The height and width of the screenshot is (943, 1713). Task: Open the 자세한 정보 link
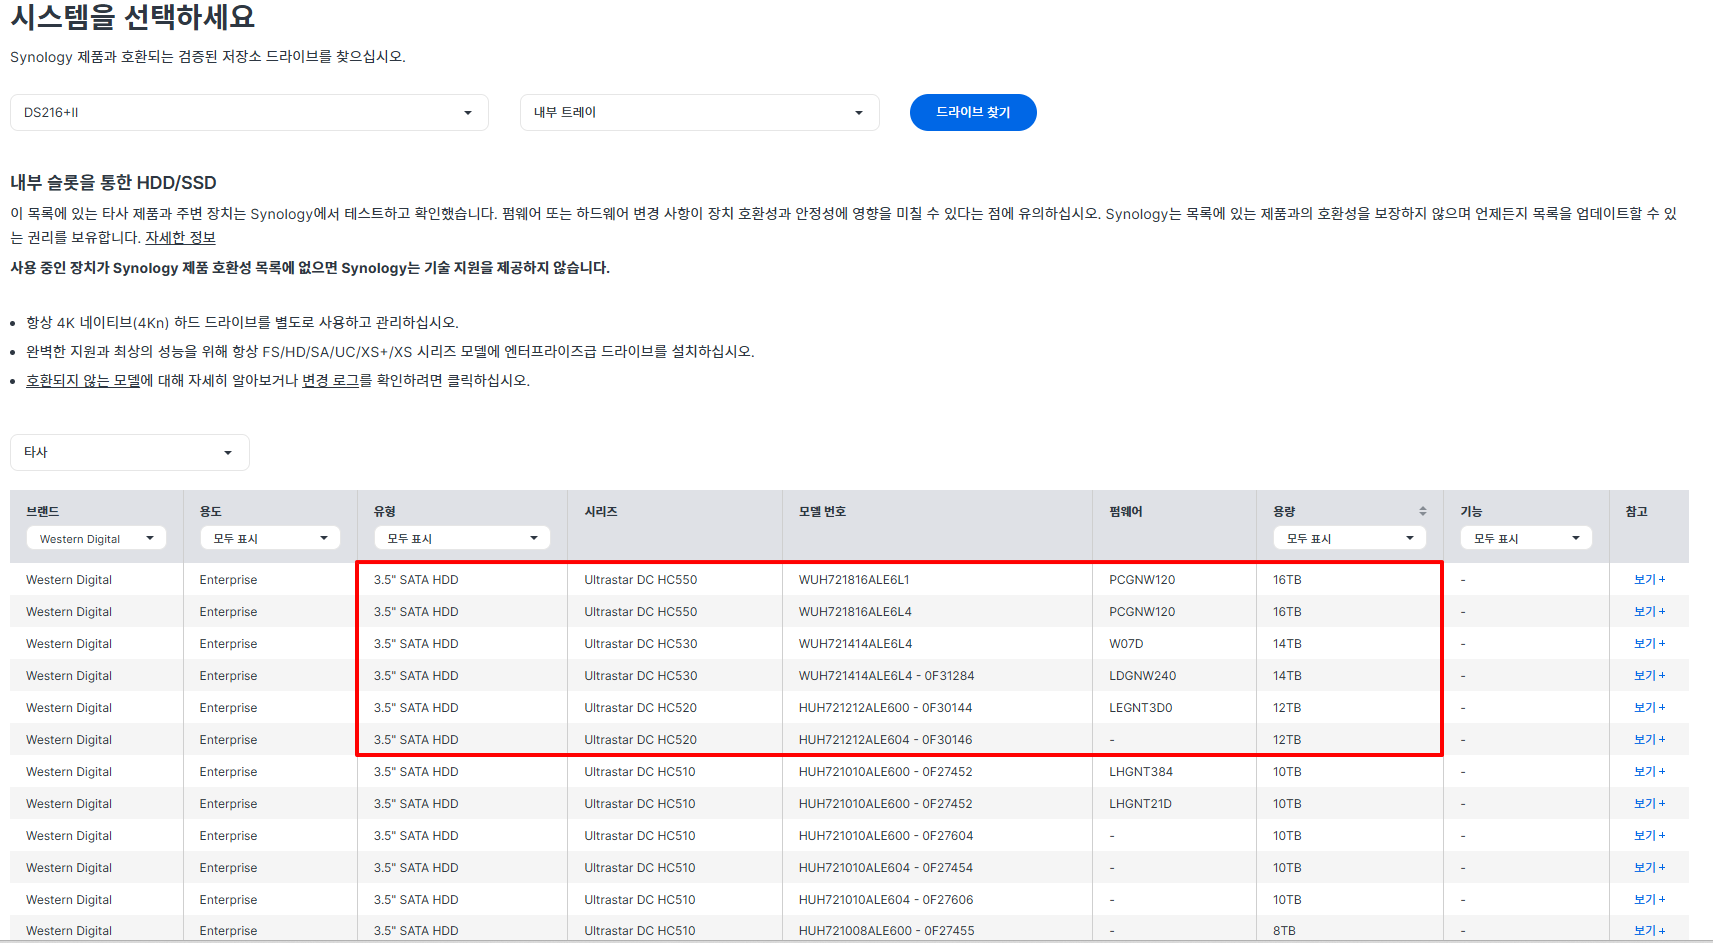pyautogui.click(x=180, y=237)
